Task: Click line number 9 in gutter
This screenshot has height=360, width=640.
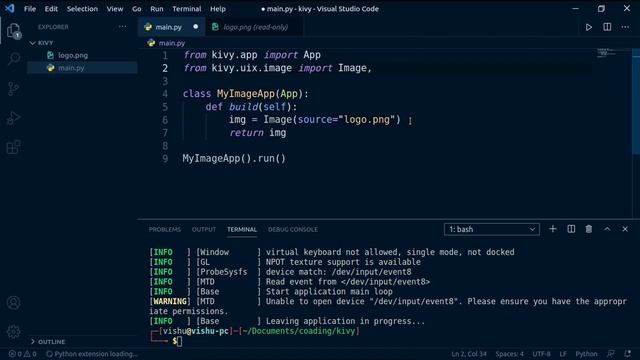Action: pyautogui.click(x=165, y=158)
